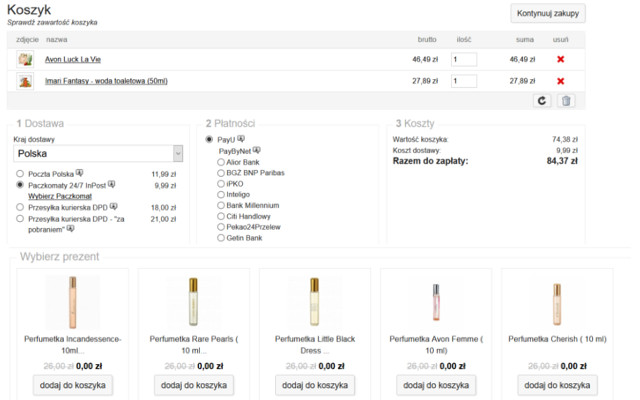640x400 pixels.
Task: Choose BGŻ BNP Paribas payment option
Action: click(221, 173)
